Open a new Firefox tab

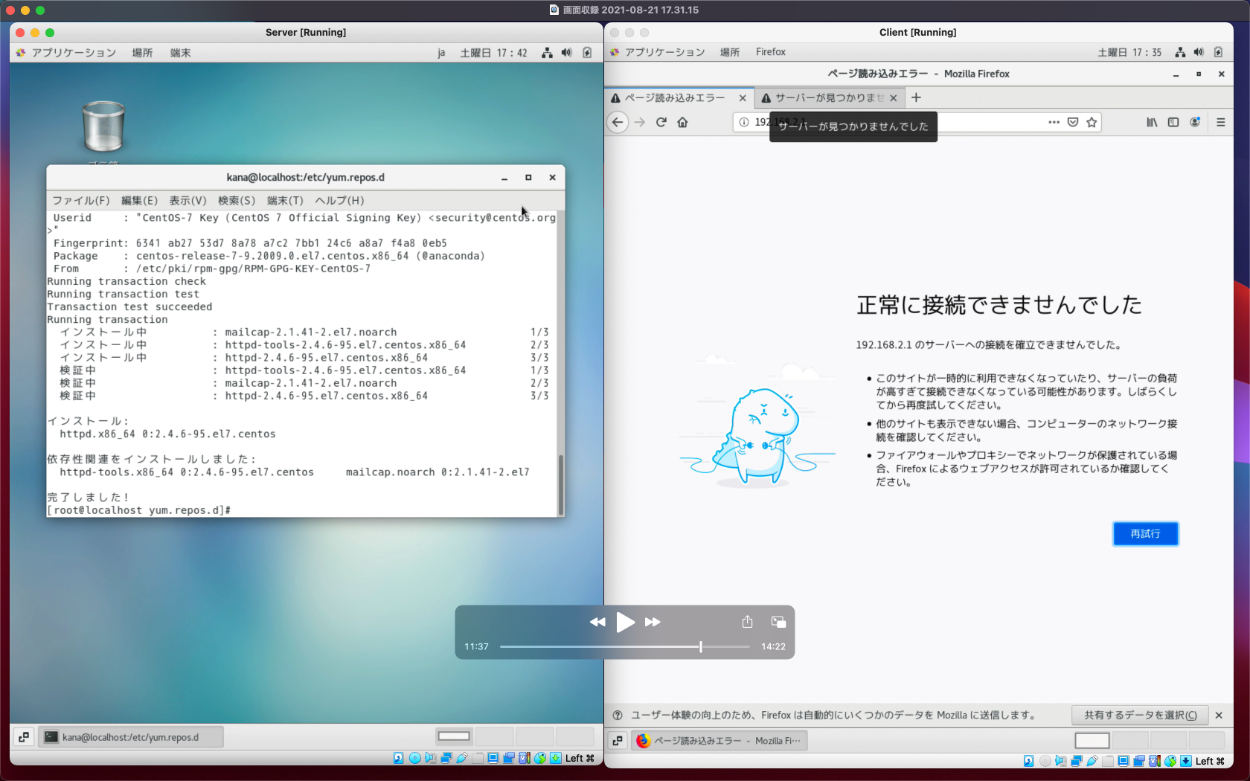pos(916,98)
